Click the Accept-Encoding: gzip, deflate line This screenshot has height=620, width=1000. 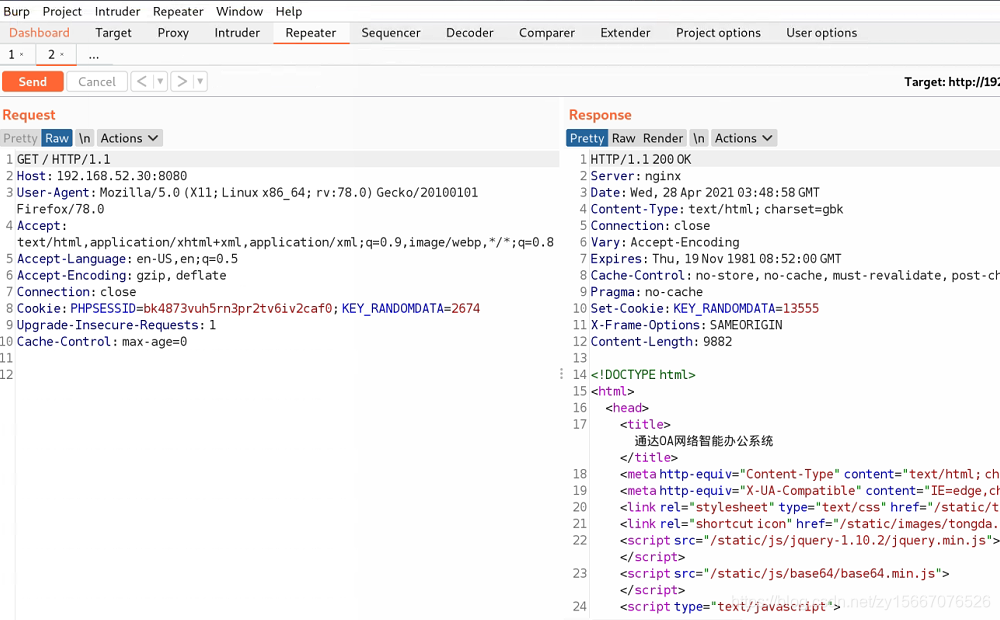[121, 275]
